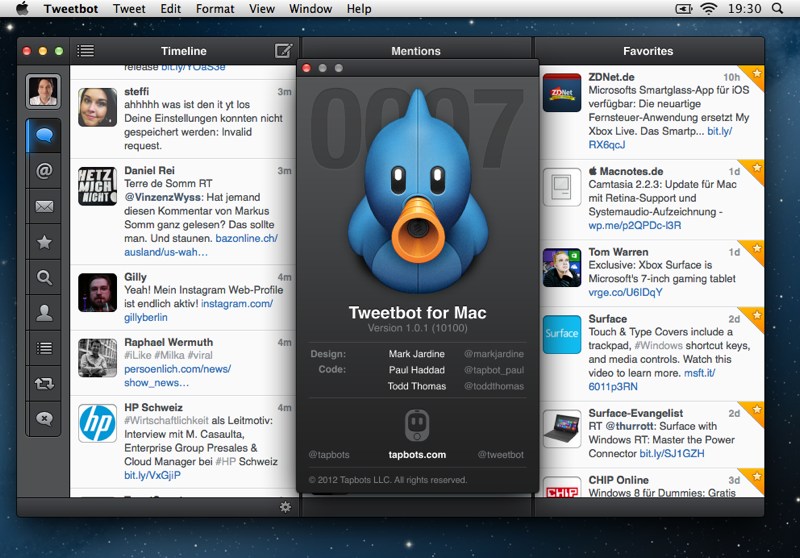Click the ZDNet.de avatar in Favorites
800x558 pixels.
coord(562,92)
